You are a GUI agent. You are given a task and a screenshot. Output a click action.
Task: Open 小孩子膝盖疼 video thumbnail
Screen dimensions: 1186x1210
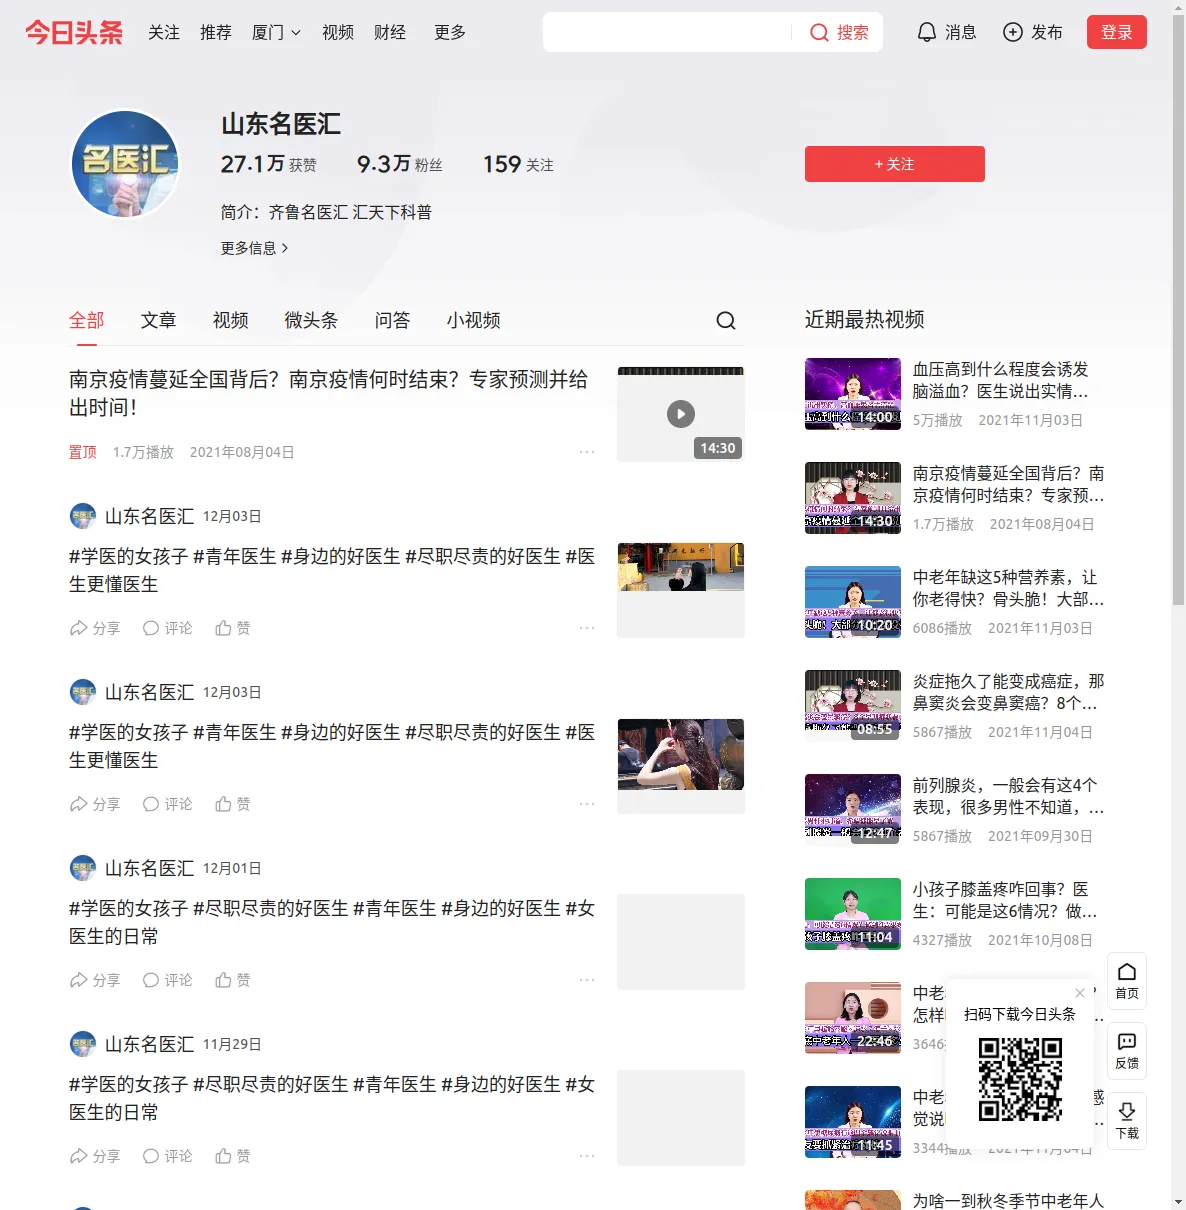pos(853,914)
